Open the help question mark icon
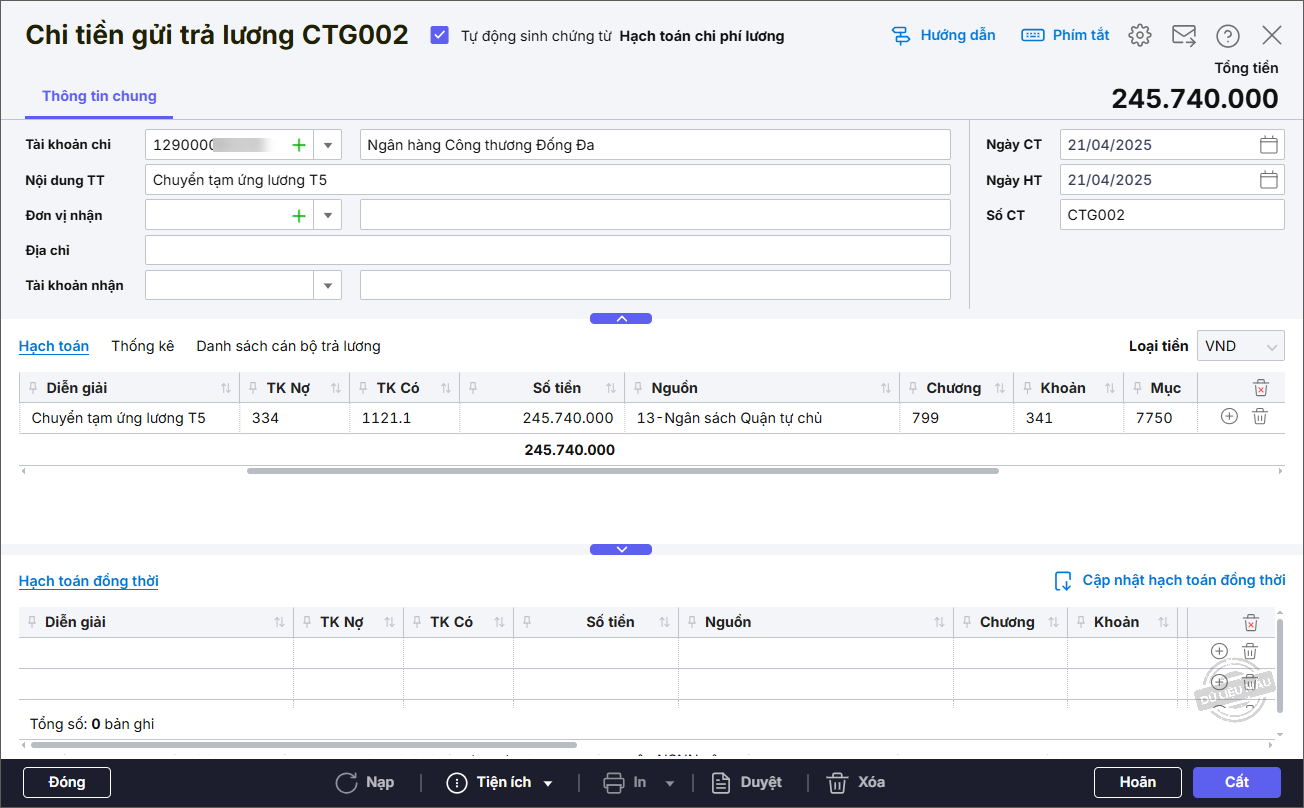The width and height of the screenshot is (1304, 808). pyautogui.click(x=1228, y=36)
